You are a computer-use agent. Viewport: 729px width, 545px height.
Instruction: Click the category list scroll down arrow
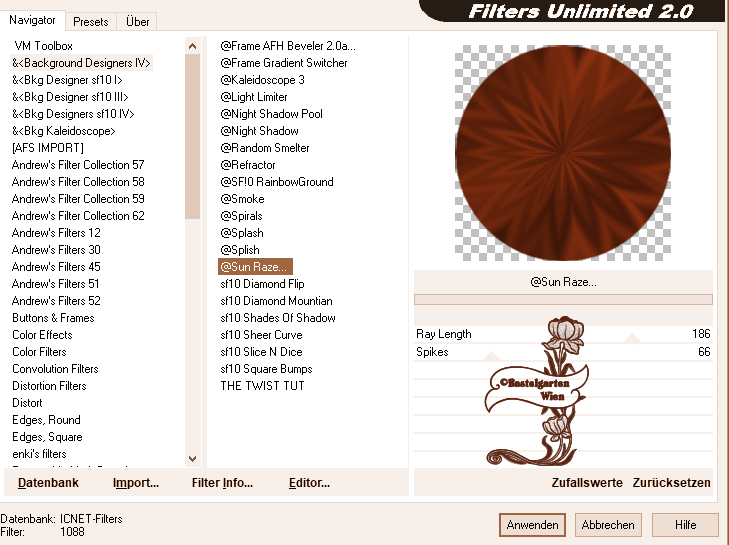point(192,459)
